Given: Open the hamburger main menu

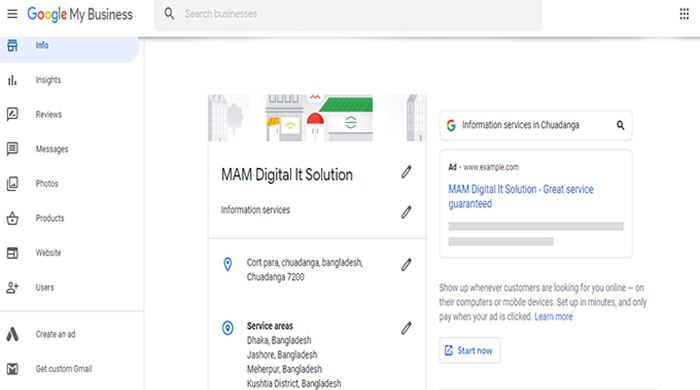Looking at the screenshot, I should [x=12, y=14].
